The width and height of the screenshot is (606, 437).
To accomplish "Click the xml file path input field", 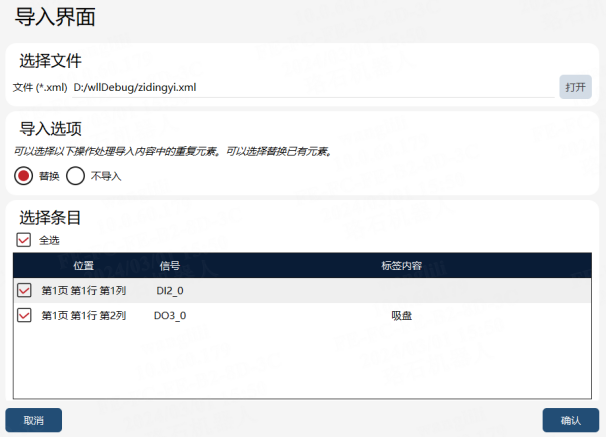I will 313,88.
